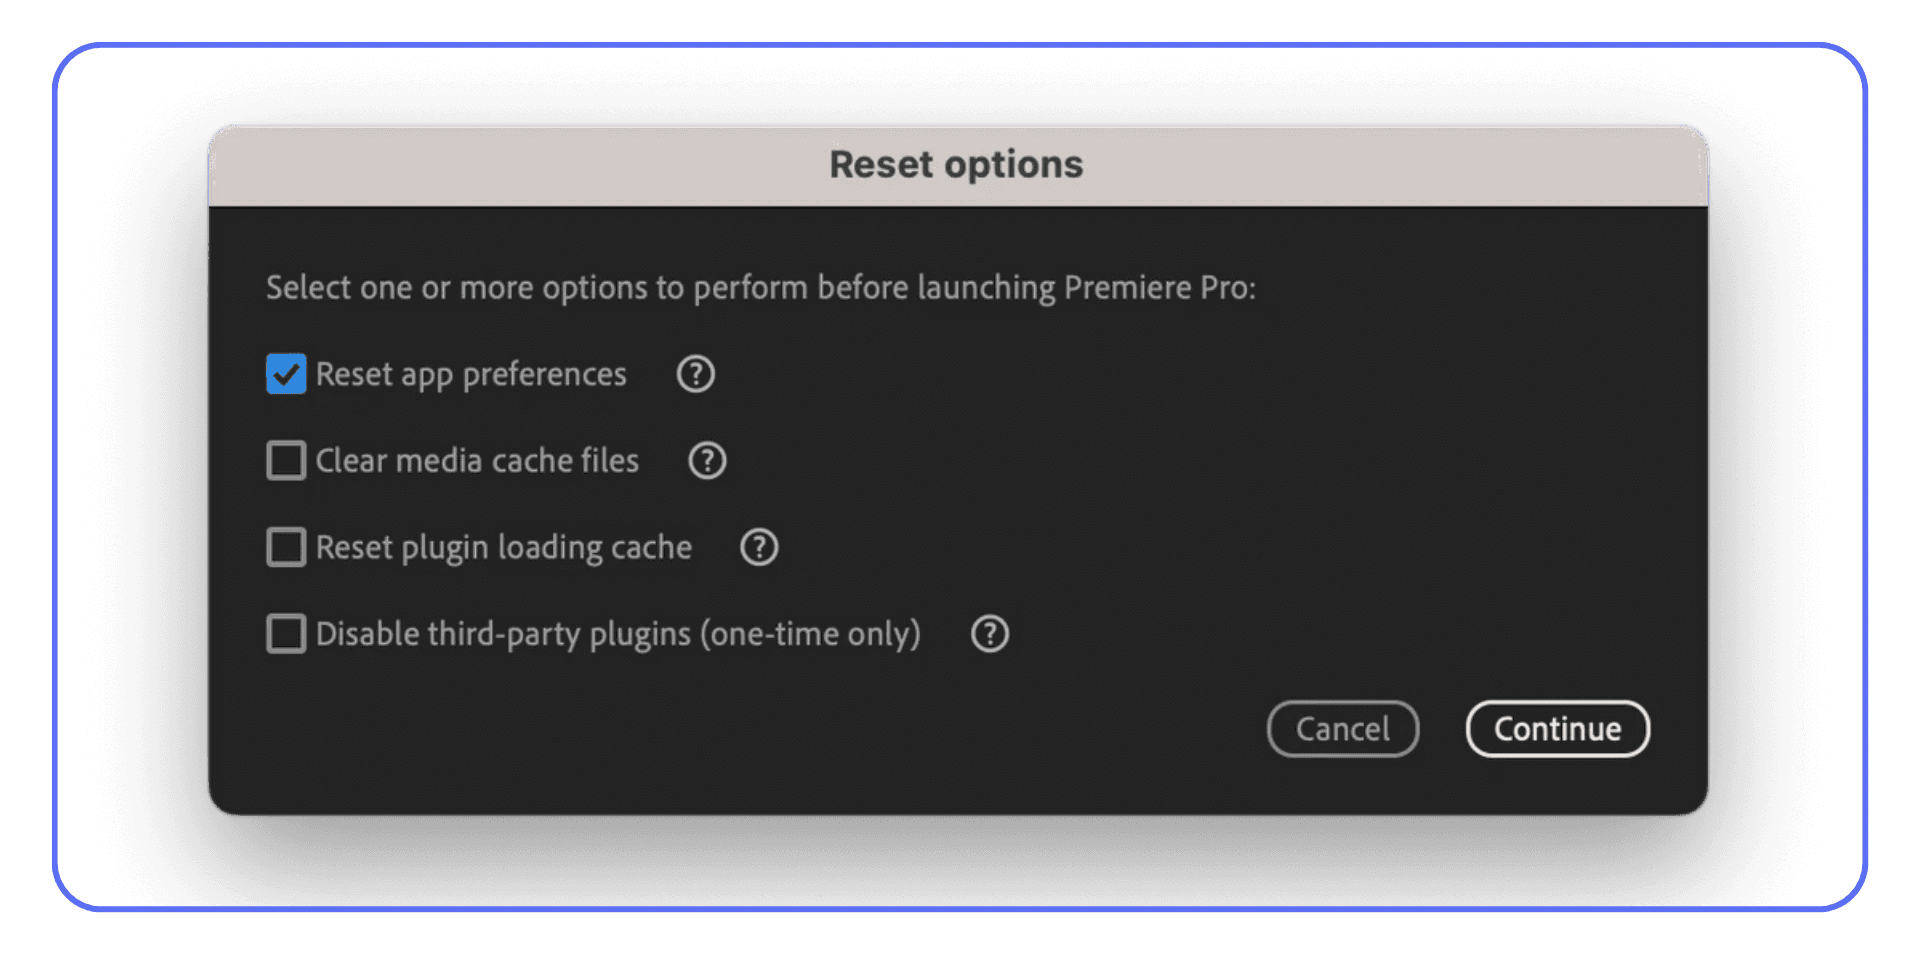Click the help icon beside Reset app preferences

(694, 374)
